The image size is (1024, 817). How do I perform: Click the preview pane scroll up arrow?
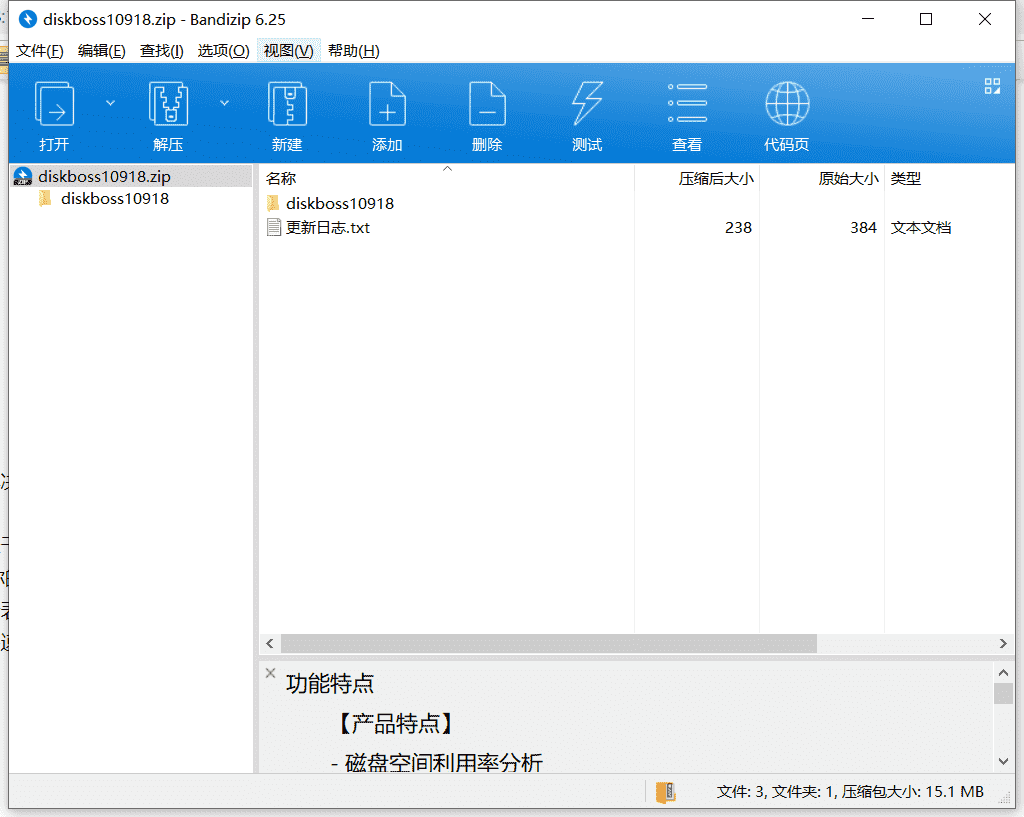1004,672
